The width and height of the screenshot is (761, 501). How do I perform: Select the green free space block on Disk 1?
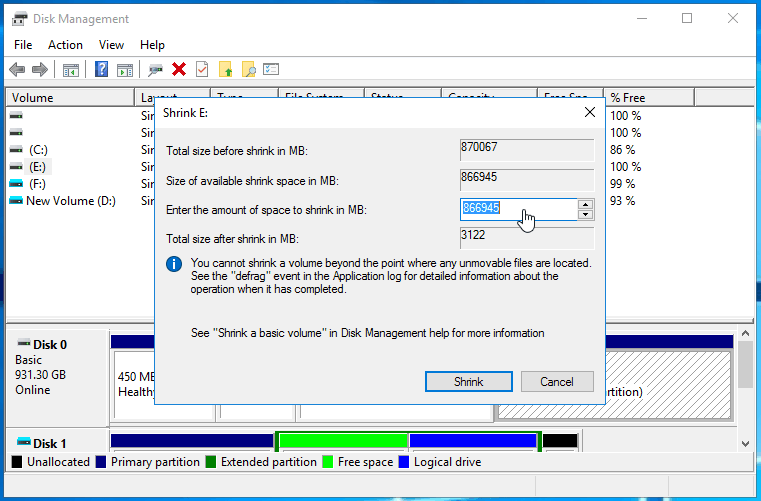point(343,441)
